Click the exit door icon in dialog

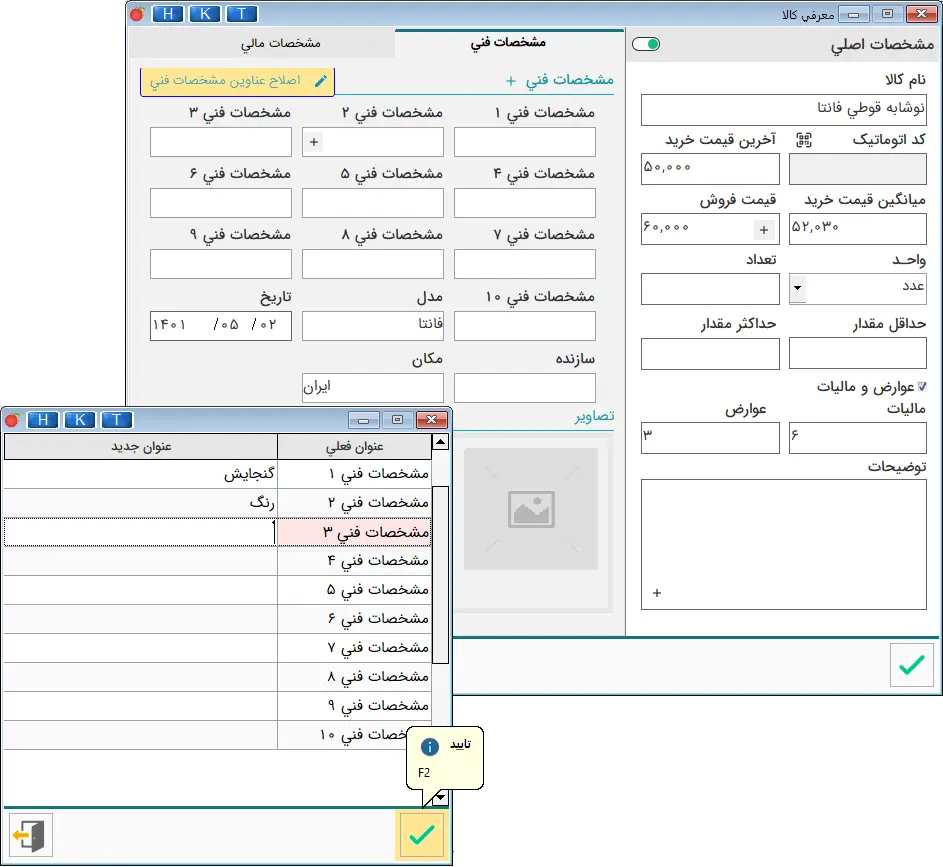coord(31,835)
